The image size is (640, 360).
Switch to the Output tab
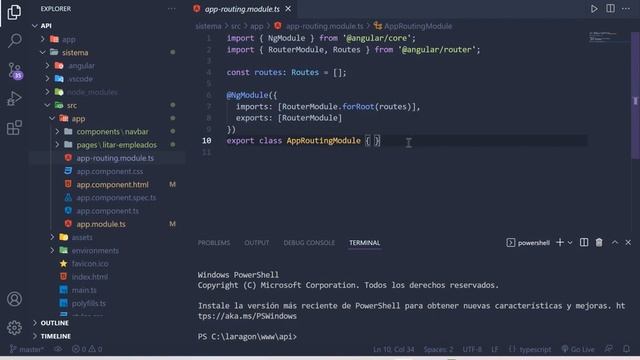point(257,243)
